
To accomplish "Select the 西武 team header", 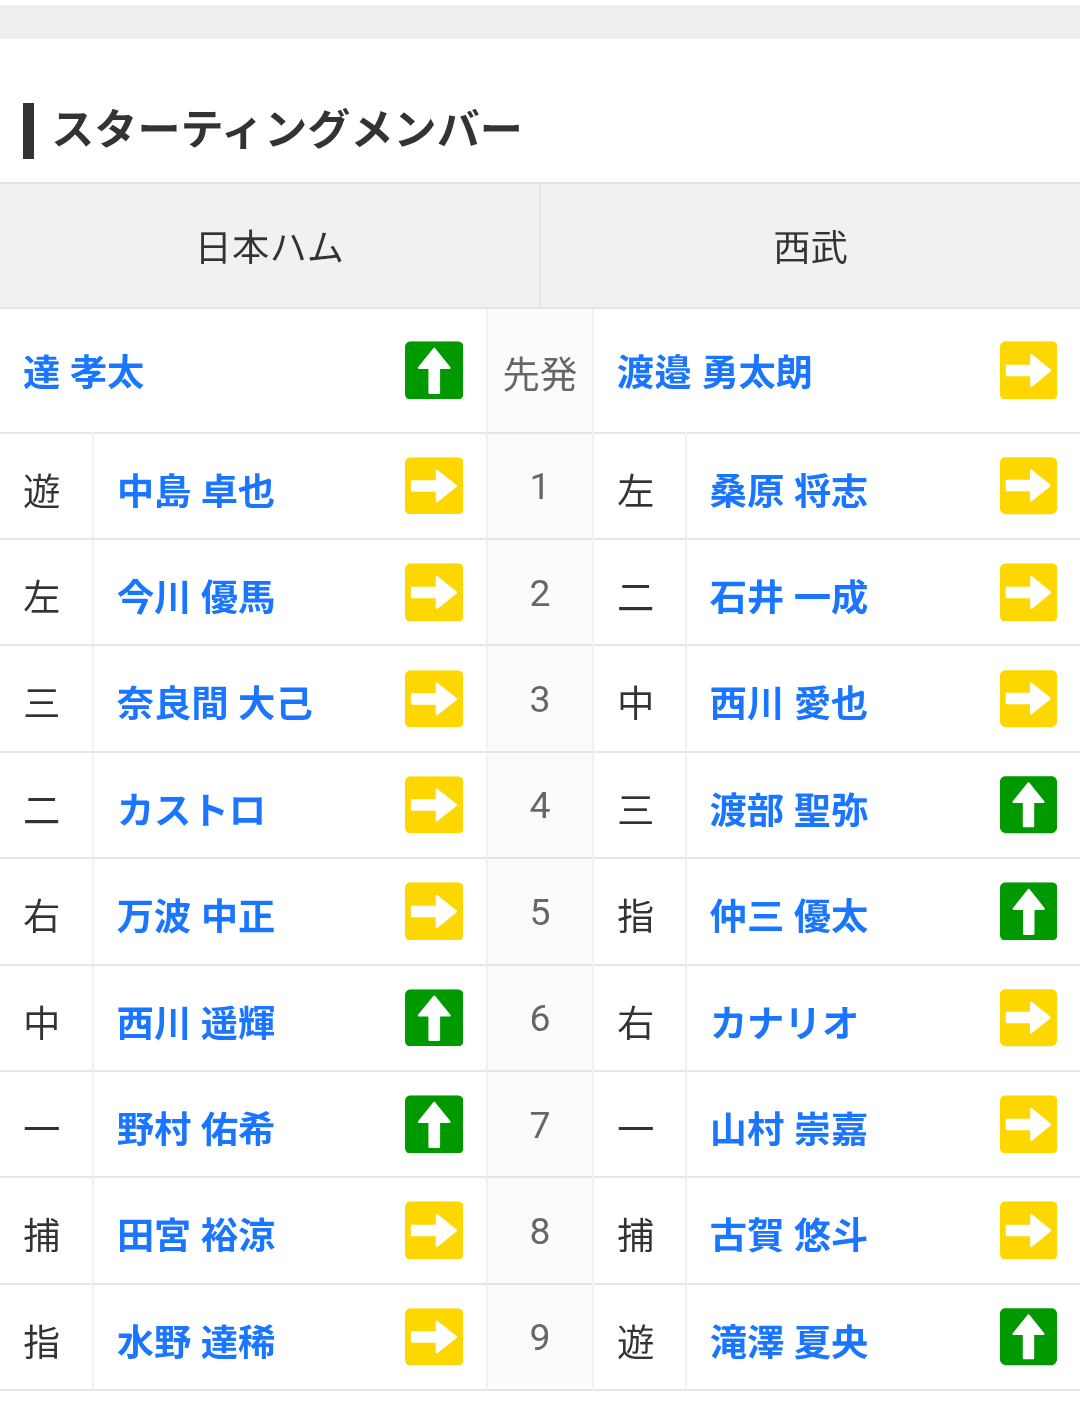I will [810, 247].
